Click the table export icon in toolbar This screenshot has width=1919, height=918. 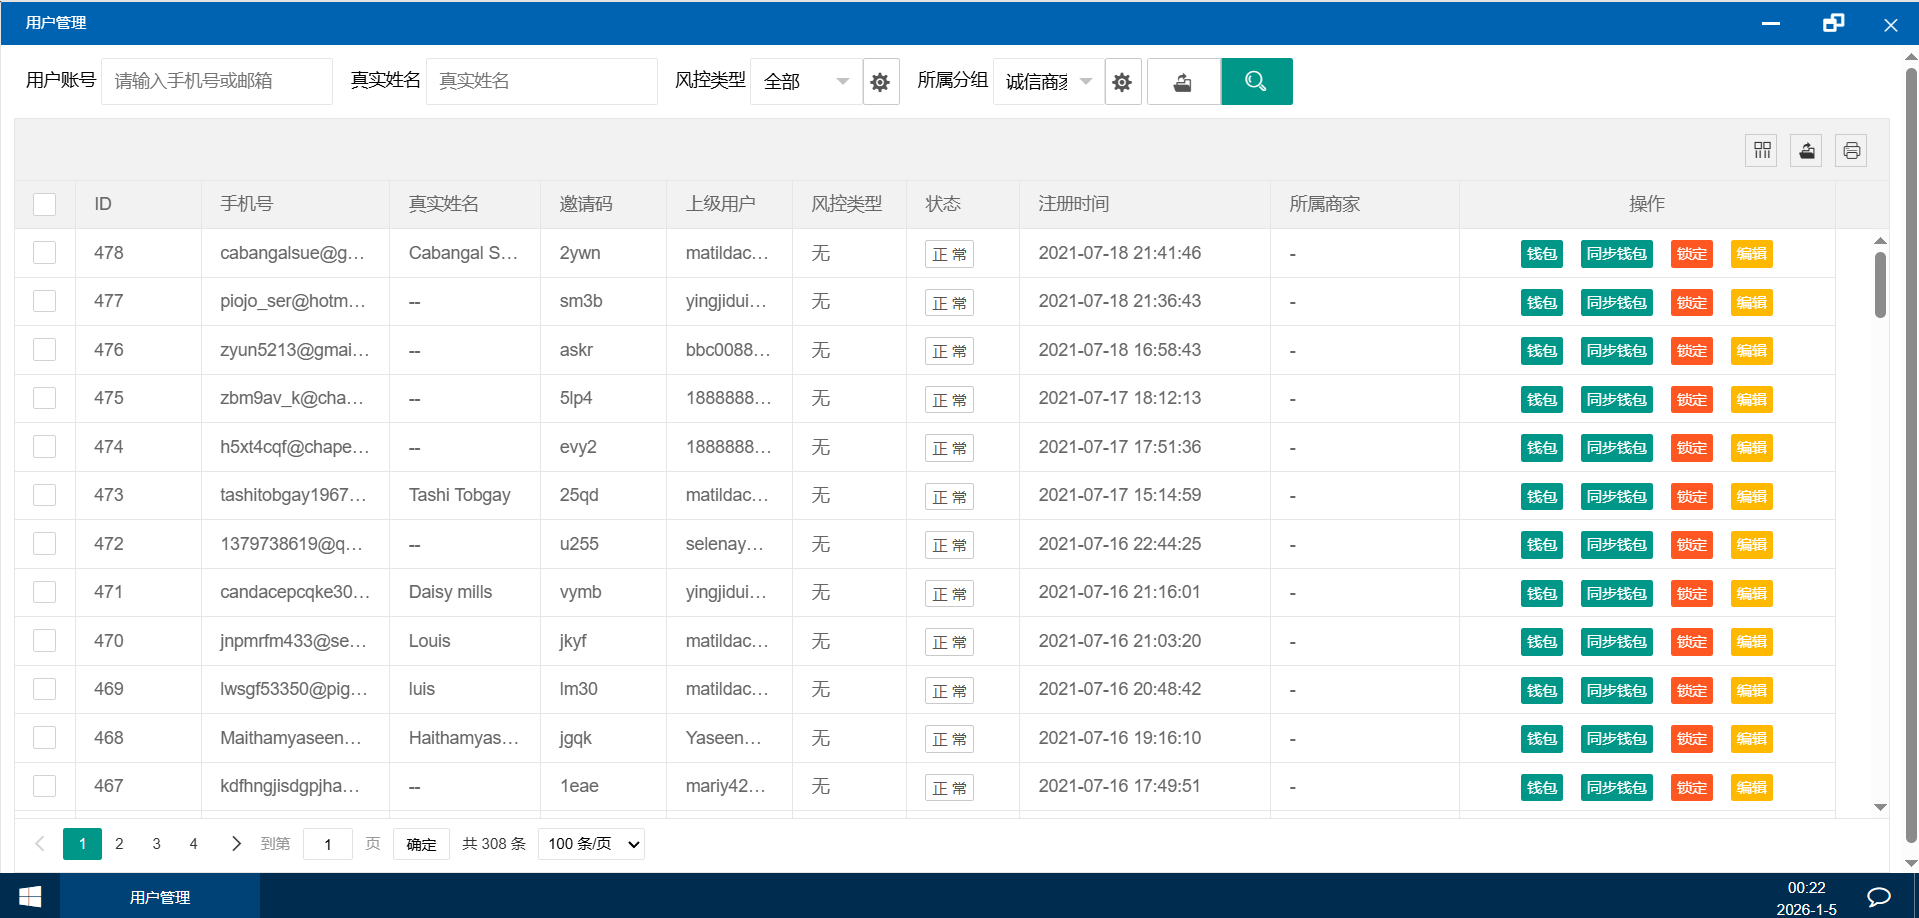click(1806, 151)
